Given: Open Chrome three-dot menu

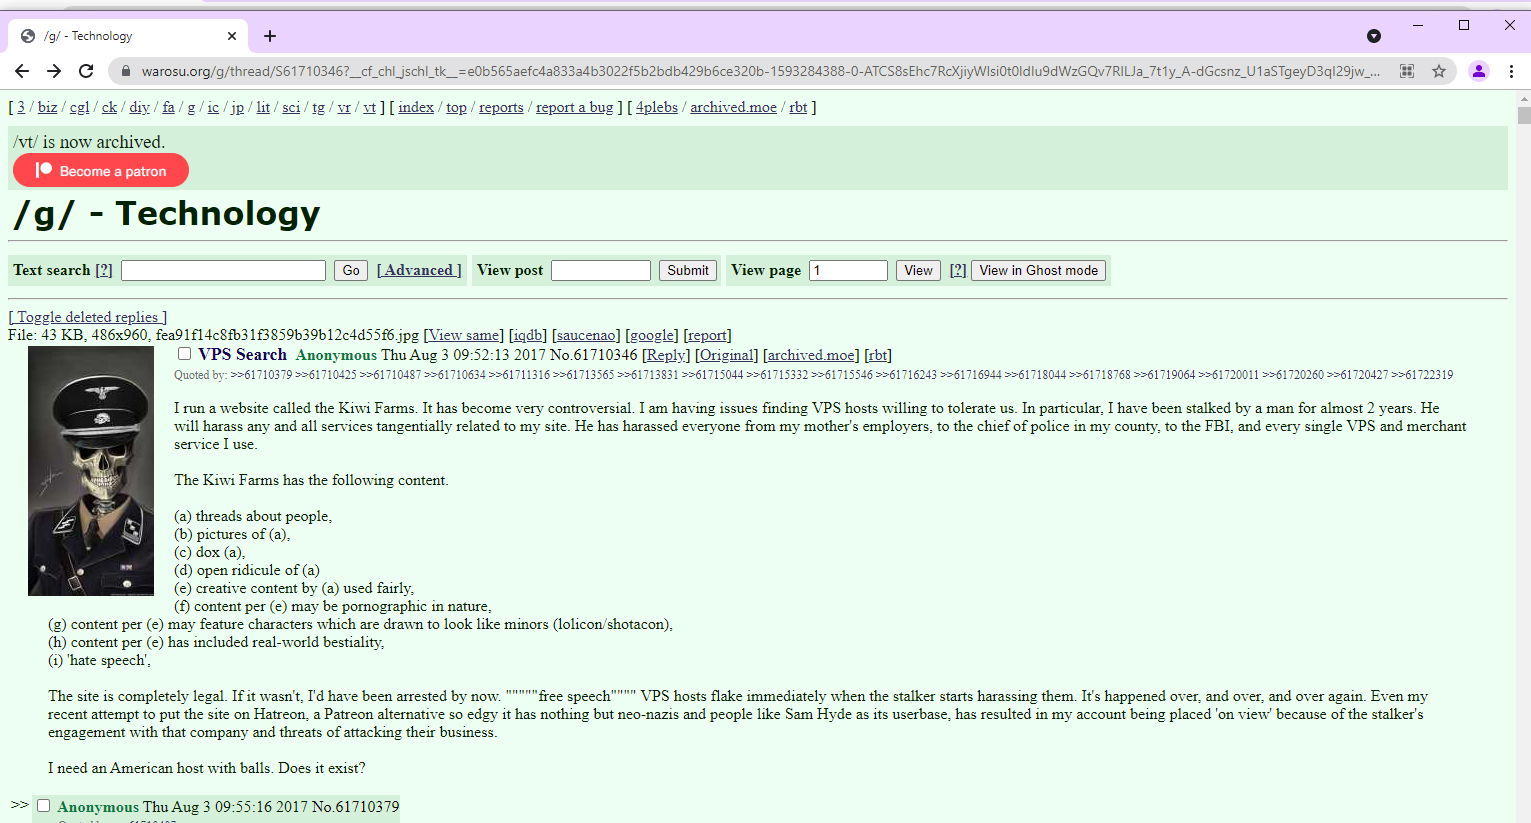Looking at the screenshot, I should point(1511,71).
